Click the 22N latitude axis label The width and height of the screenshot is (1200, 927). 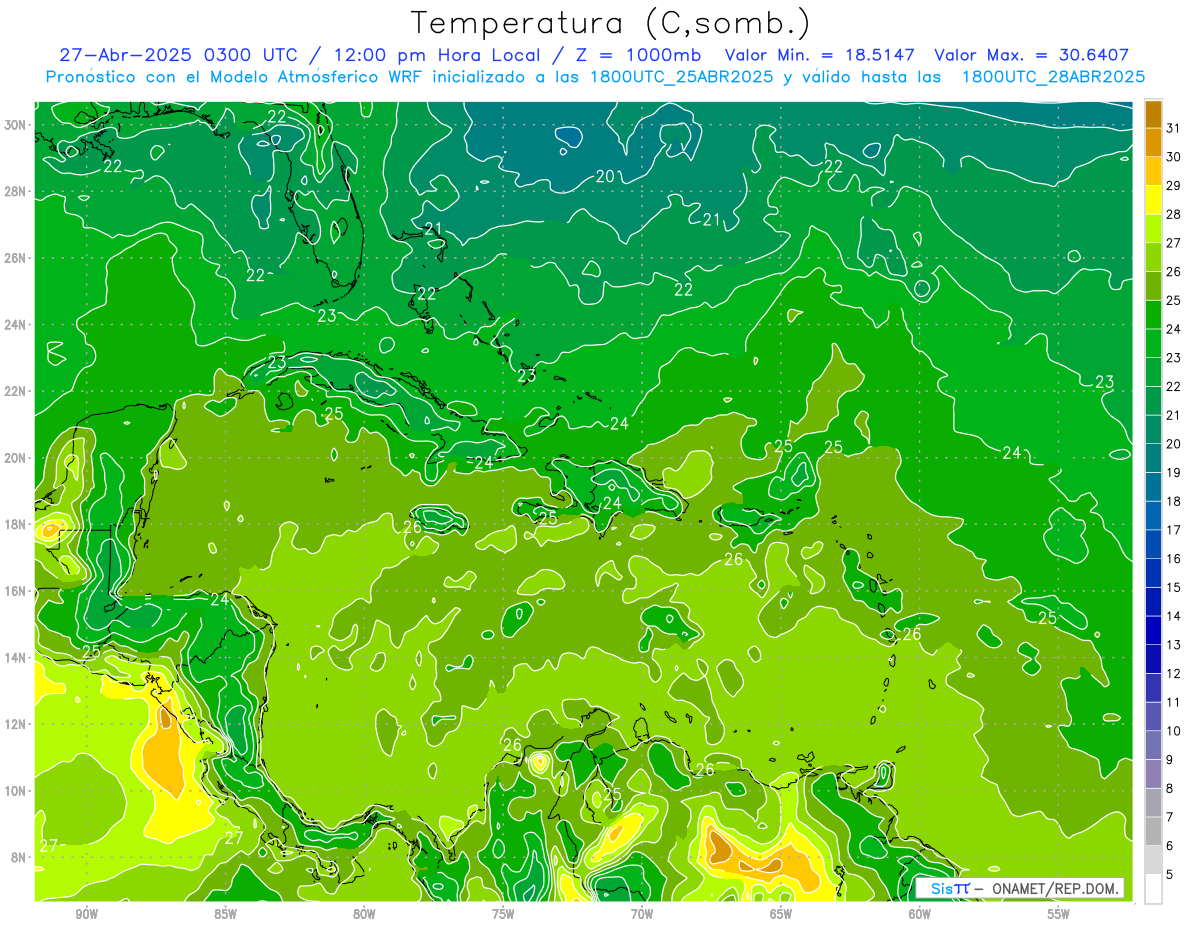click(14, 391)
